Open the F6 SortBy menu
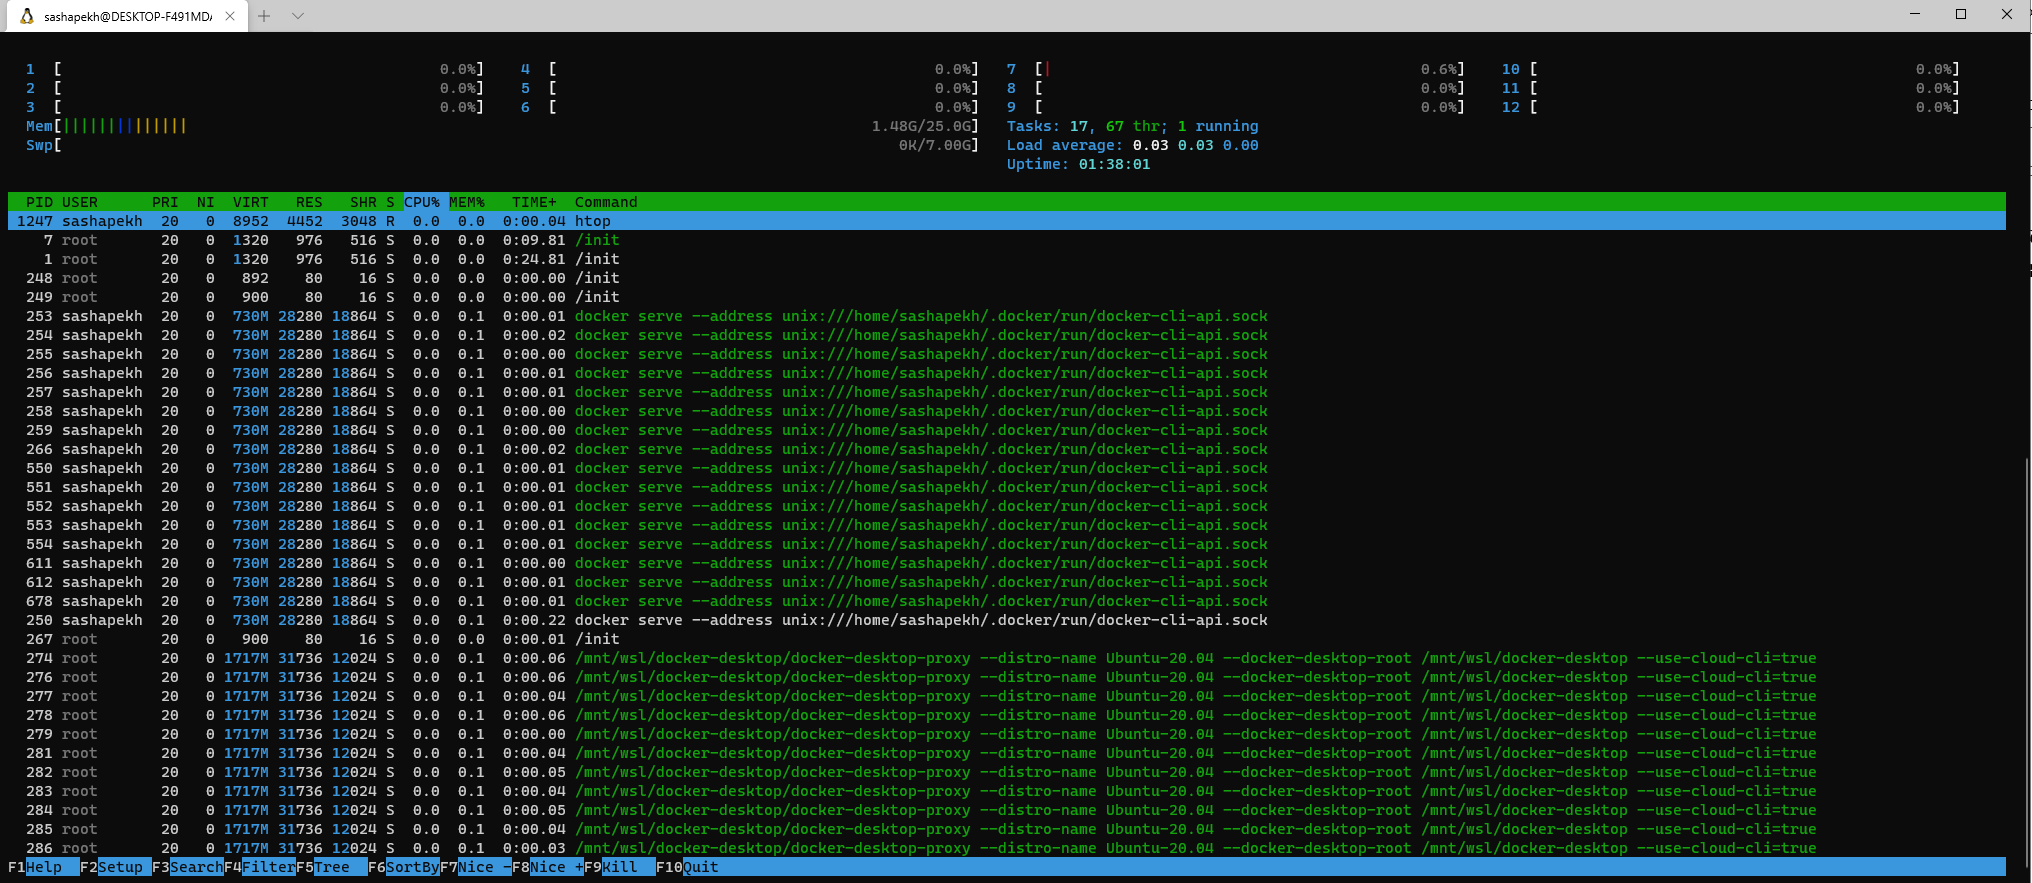This screenshot has height=883, width=2032. point(404,867)
